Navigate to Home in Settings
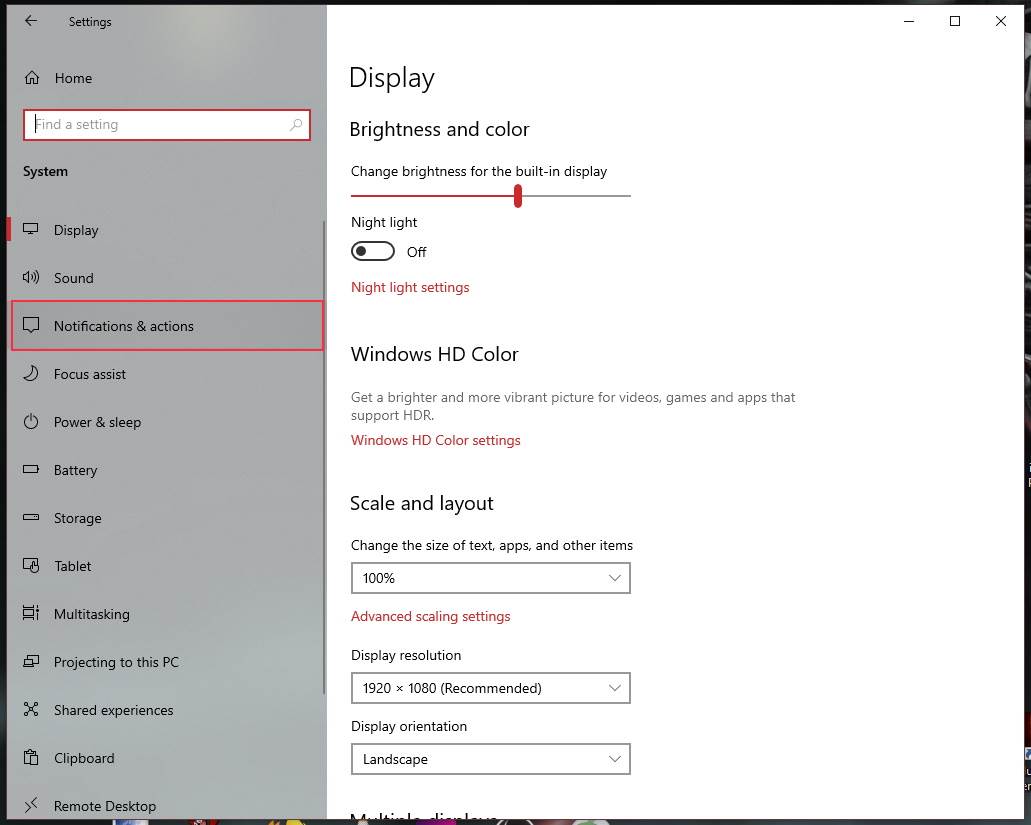This screenshot has width=1031, height=825. 72,78
